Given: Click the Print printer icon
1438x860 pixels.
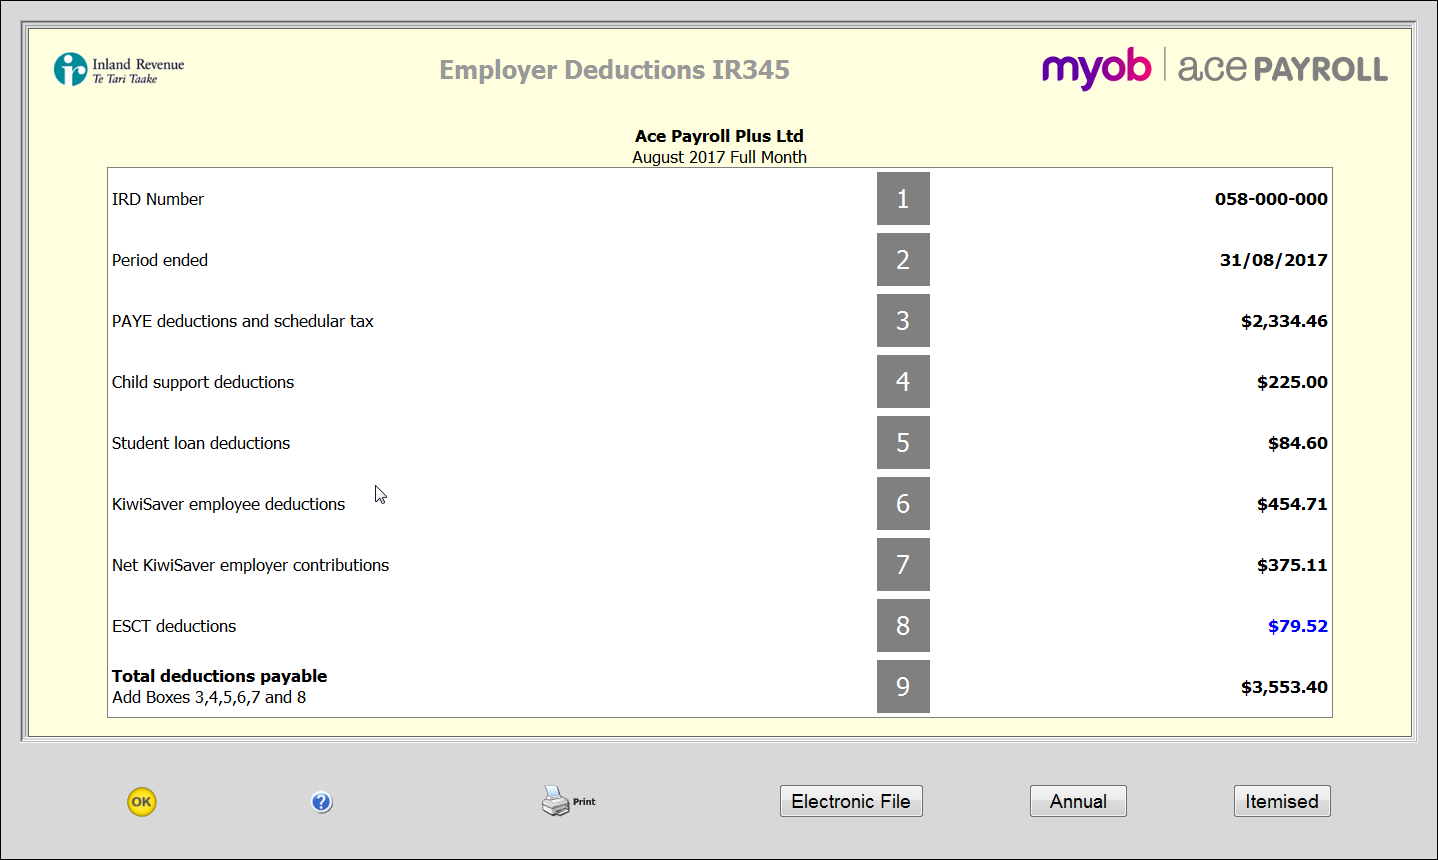Looking at the screenshot, I should pos(556,801).
